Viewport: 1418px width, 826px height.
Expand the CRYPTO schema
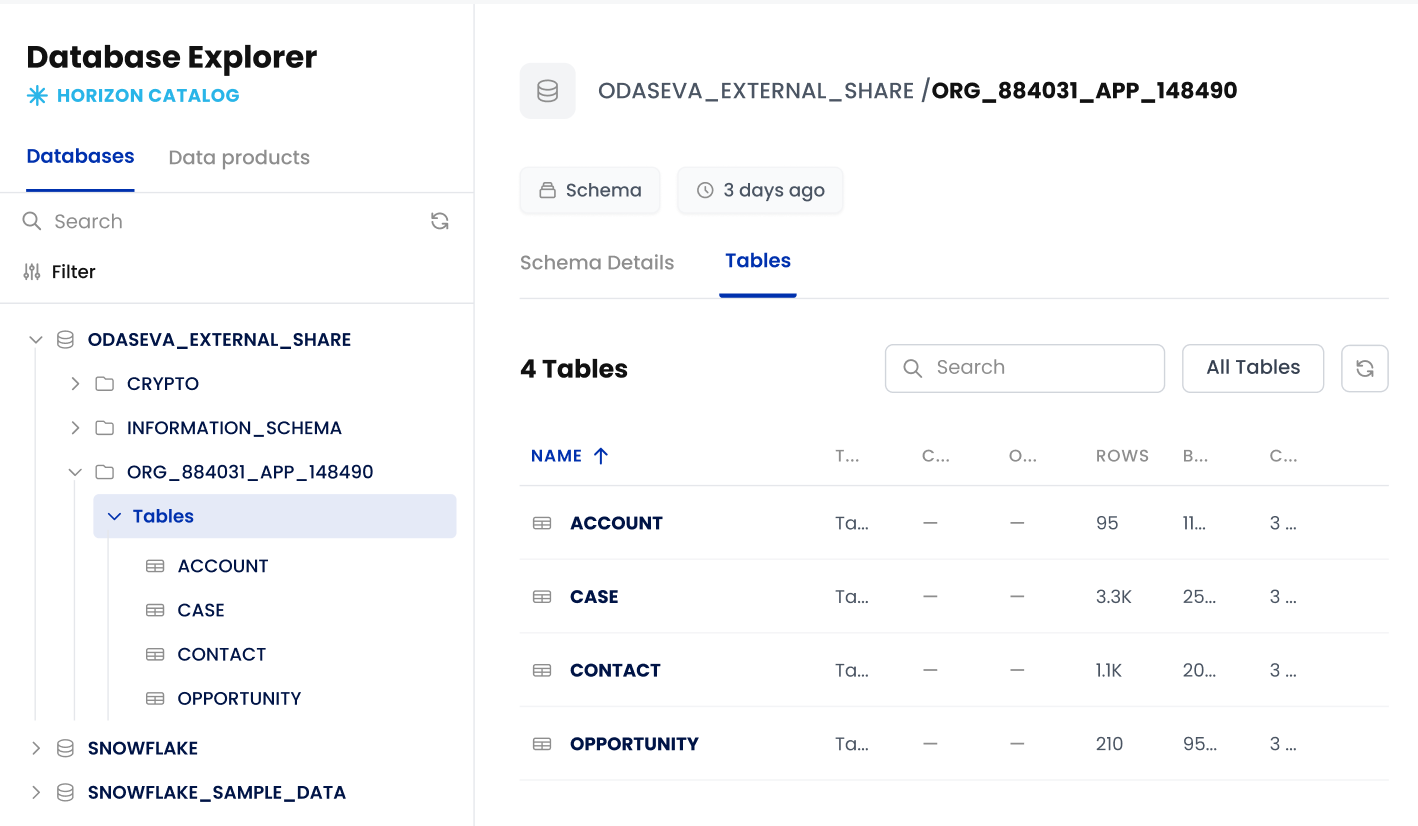pyautogui.click(x=75, y=384)
